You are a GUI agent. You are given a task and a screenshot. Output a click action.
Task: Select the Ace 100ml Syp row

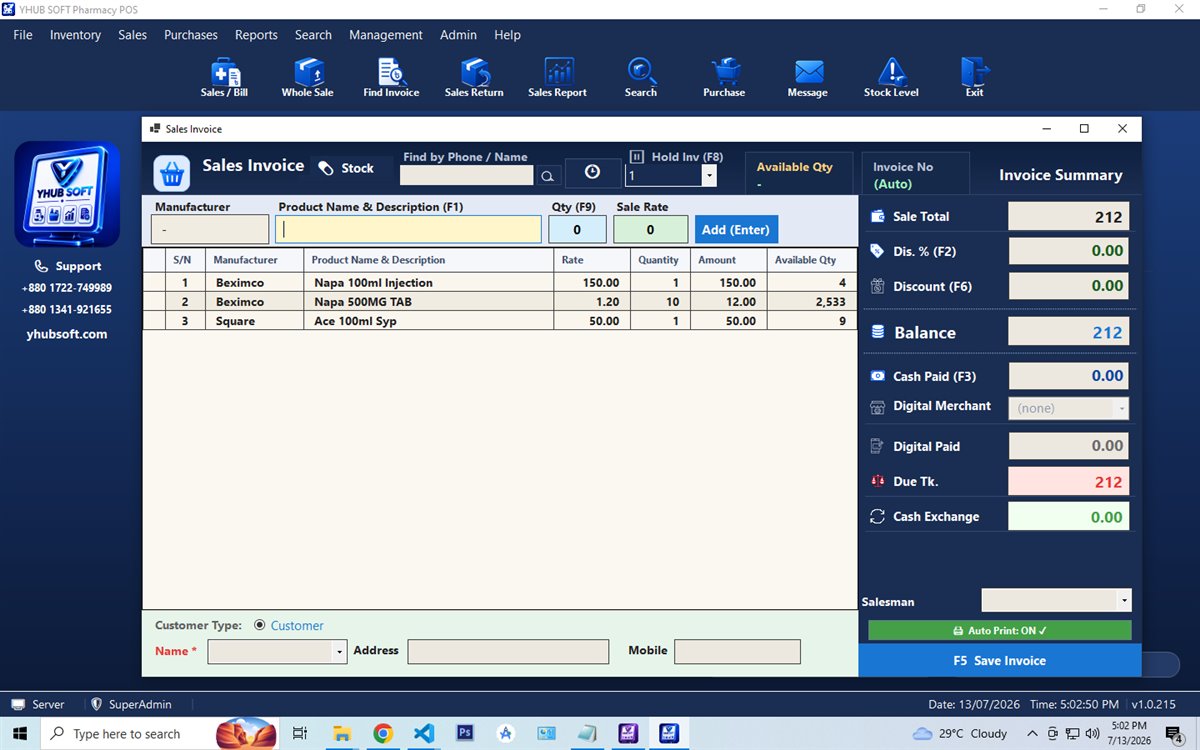point(500,321)
